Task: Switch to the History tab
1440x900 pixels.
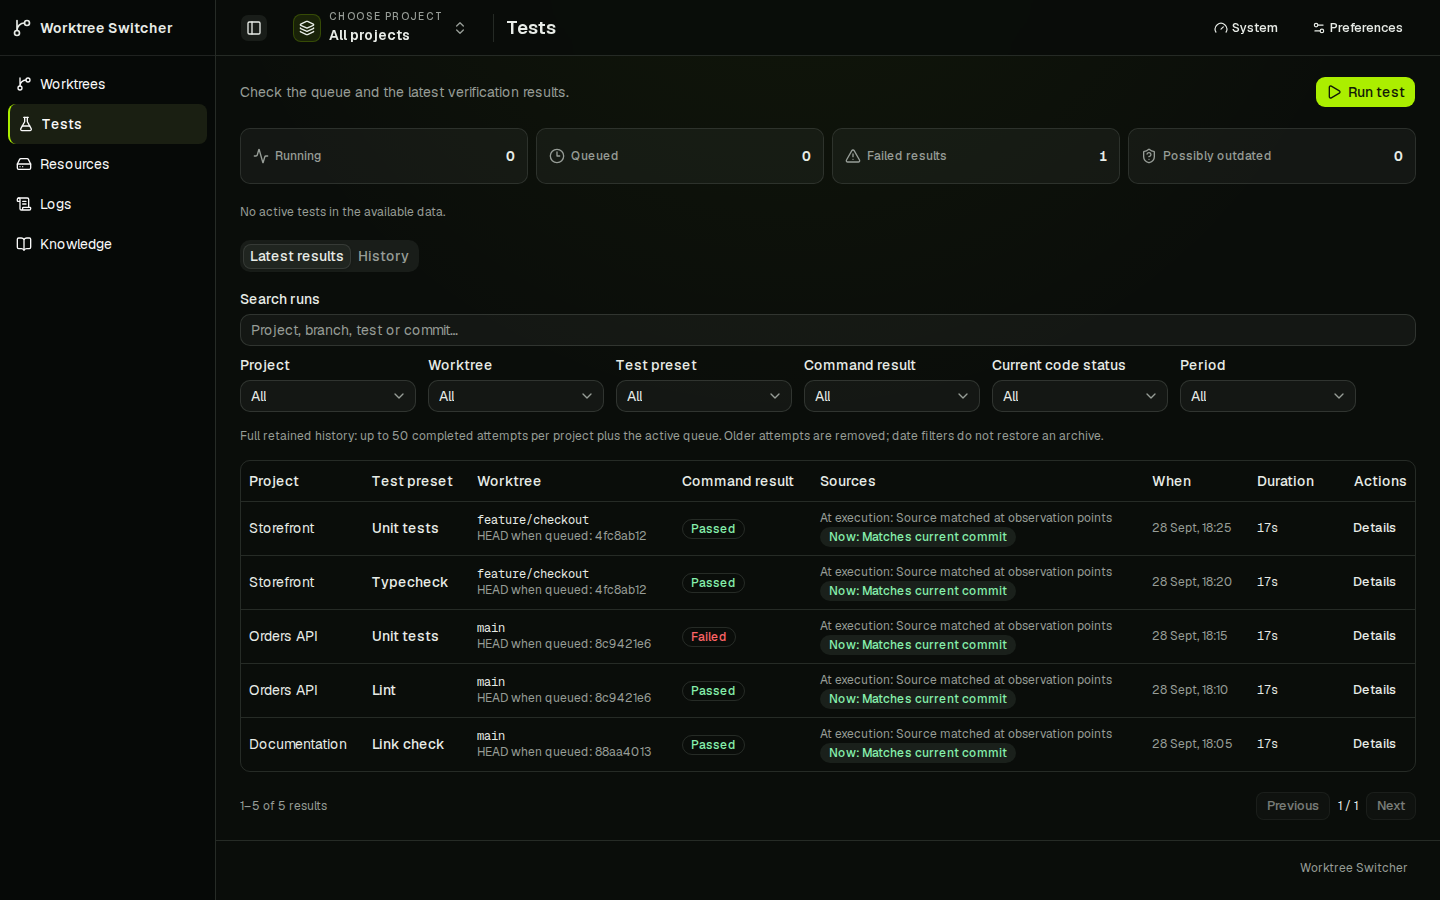Action: click(383, 256)
